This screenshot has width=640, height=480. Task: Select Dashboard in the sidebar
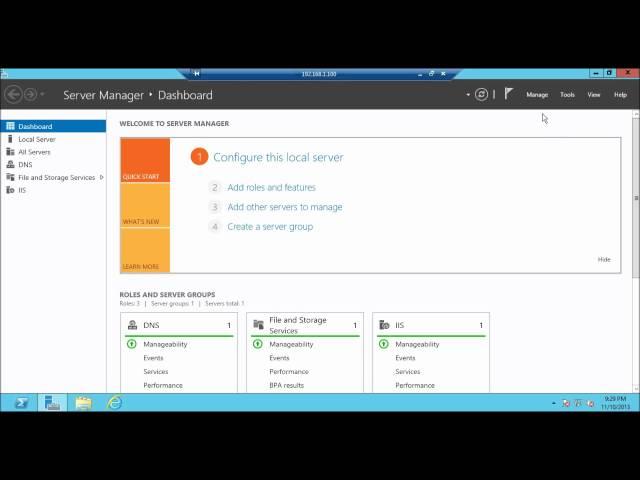[x=53, y=126]
